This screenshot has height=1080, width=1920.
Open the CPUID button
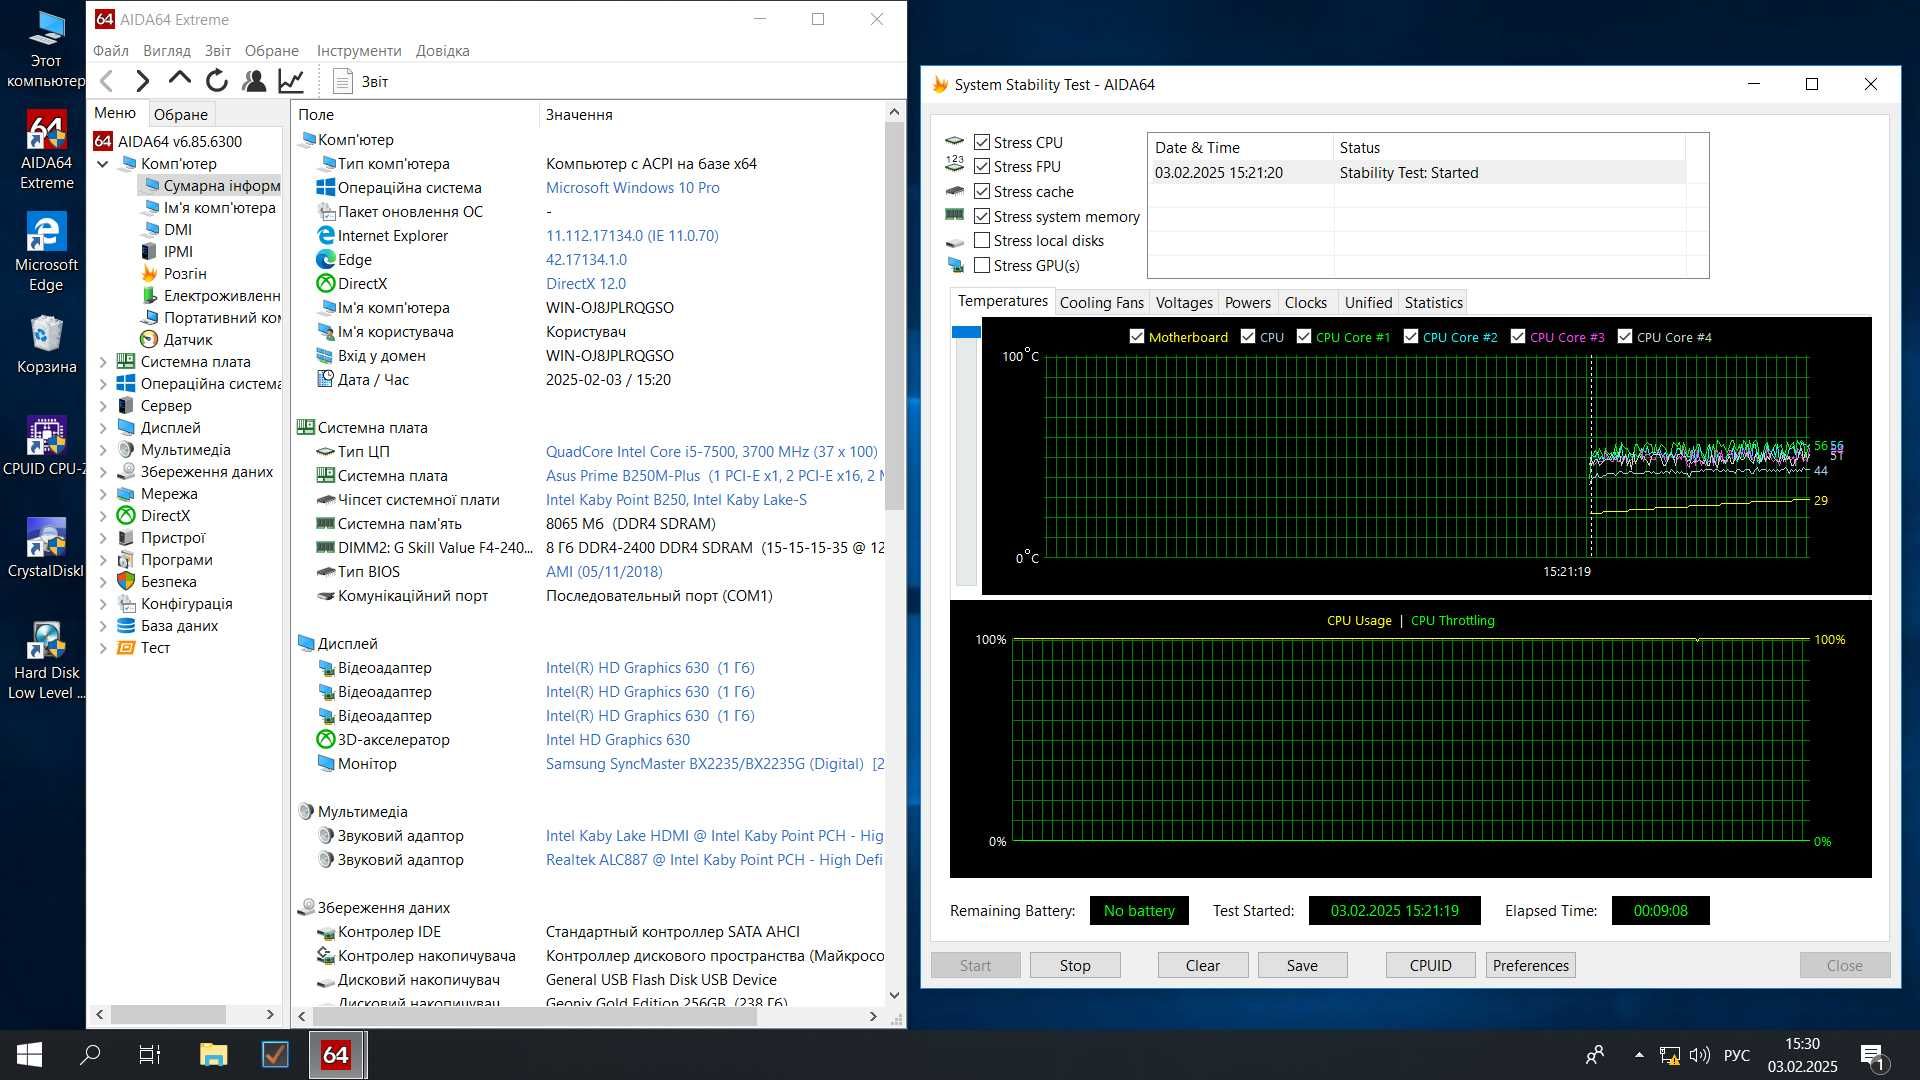pyautogui.click(x=1430, y=965)
